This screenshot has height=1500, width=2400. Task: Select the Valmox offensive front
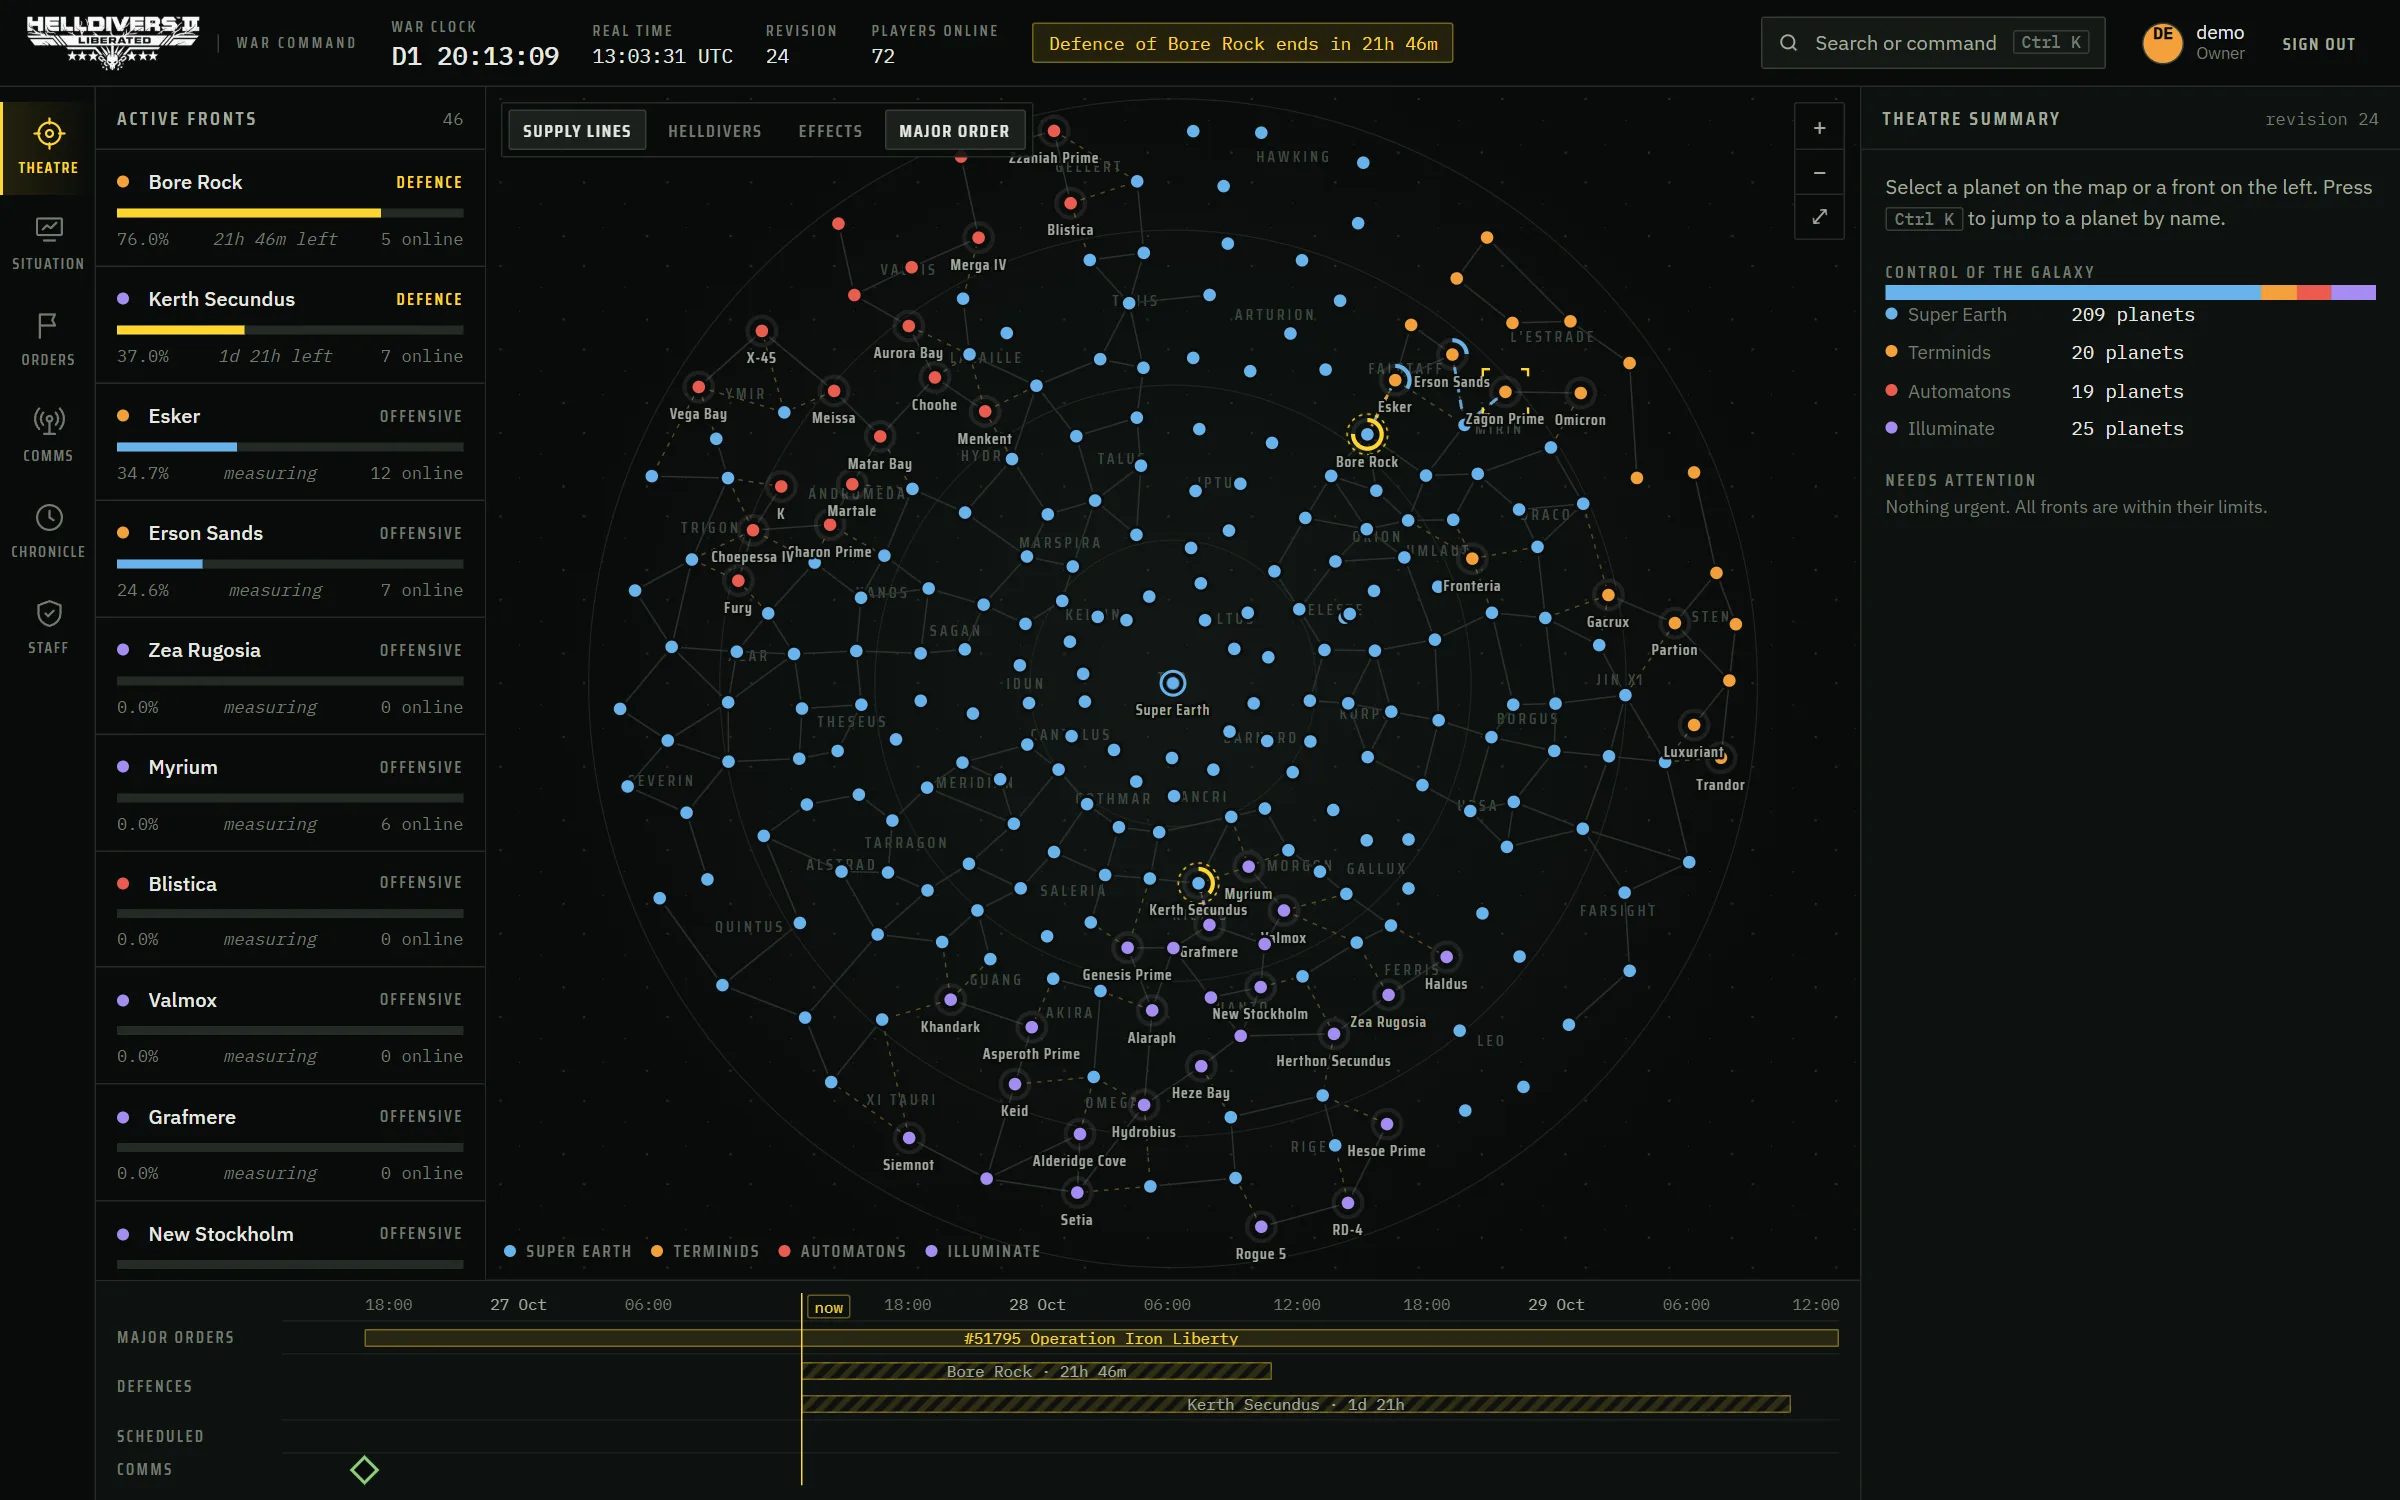(290, 1026)
